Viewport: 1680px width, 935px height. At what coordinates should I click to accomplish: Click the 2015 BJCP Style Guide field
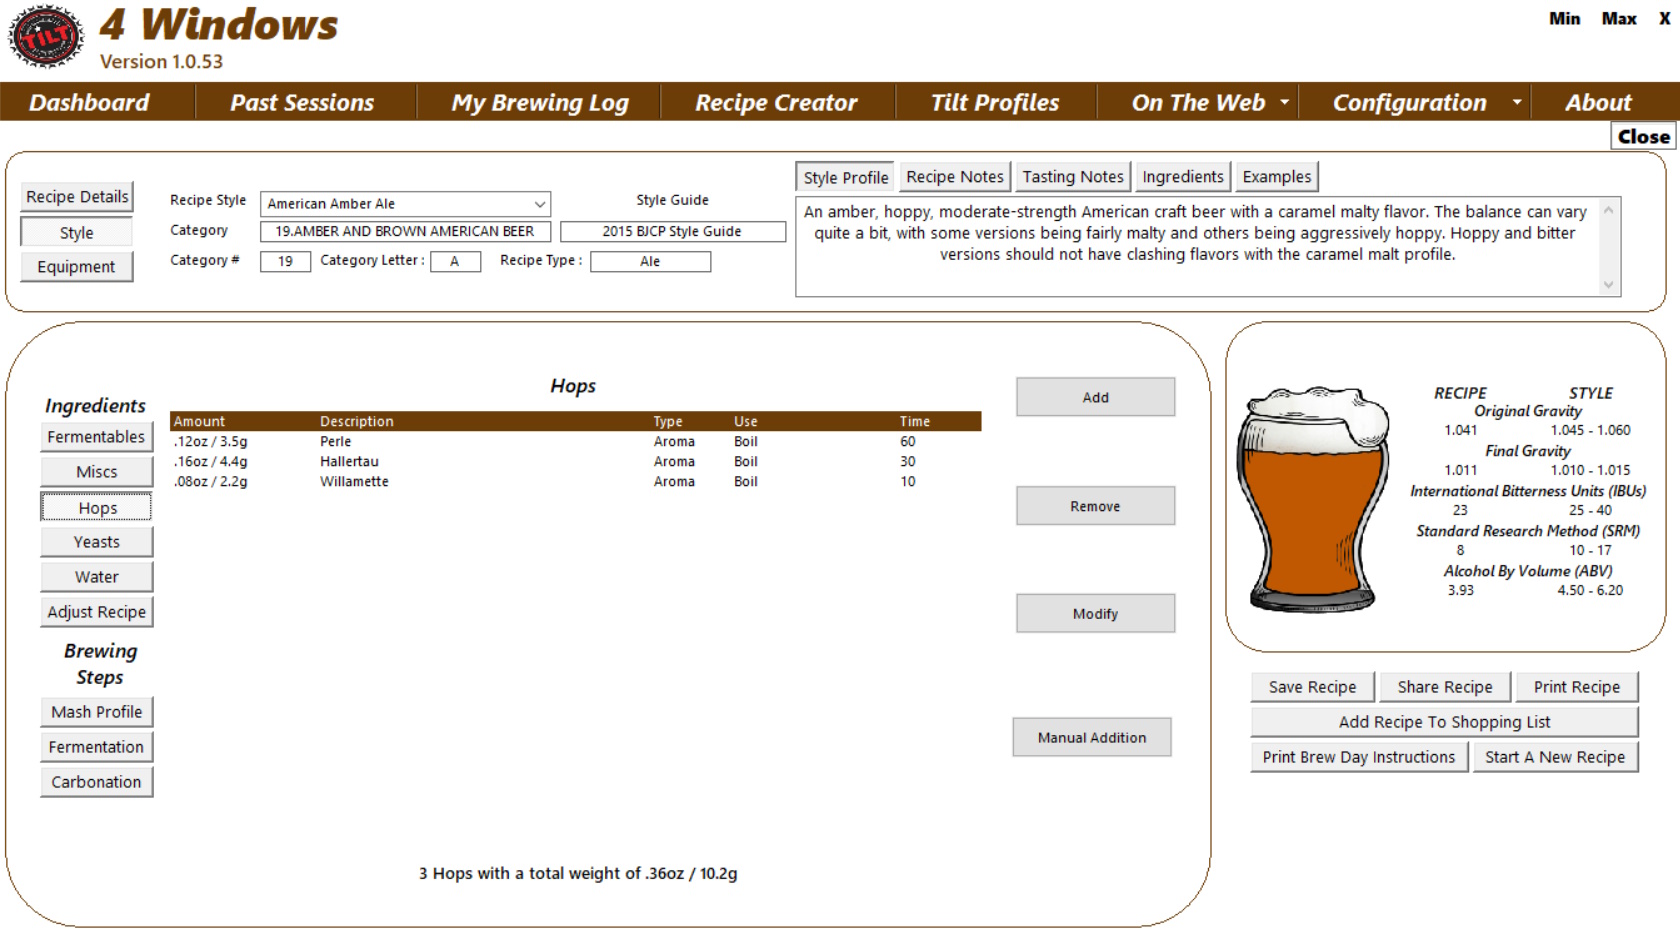[x=672, y=231]
